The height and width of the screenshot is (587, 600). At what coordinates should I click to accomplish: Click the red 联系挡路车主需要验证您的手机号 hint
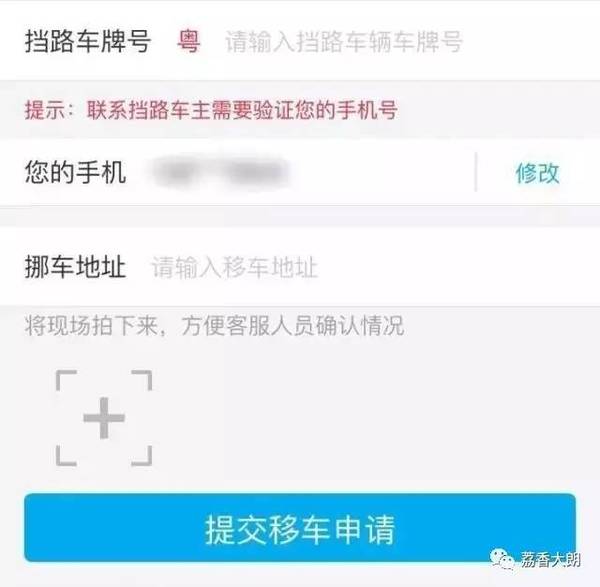pyautogui.click(x=242, y=110)
